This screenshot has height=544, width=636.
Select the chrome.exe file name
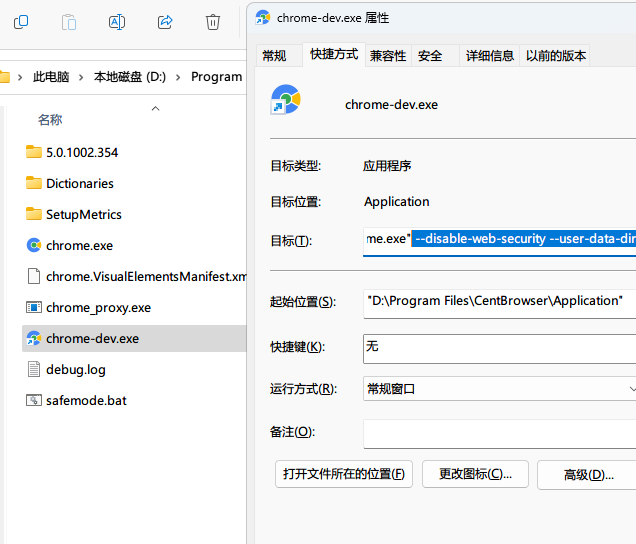tap(80, 245)
